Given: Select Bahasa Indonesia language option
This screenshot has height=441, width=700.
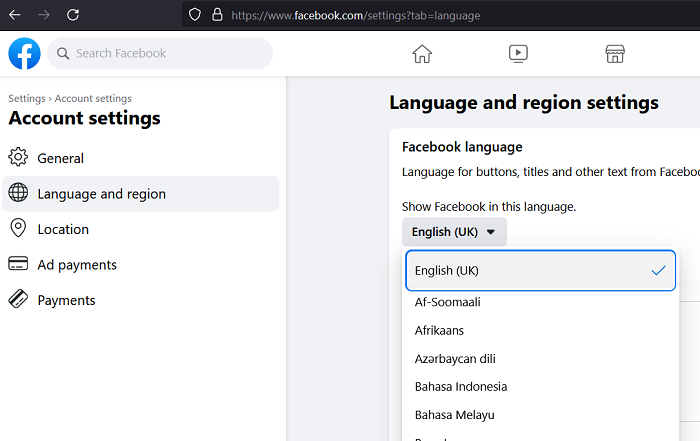Looking at the screenshot, I should (461, 386).
